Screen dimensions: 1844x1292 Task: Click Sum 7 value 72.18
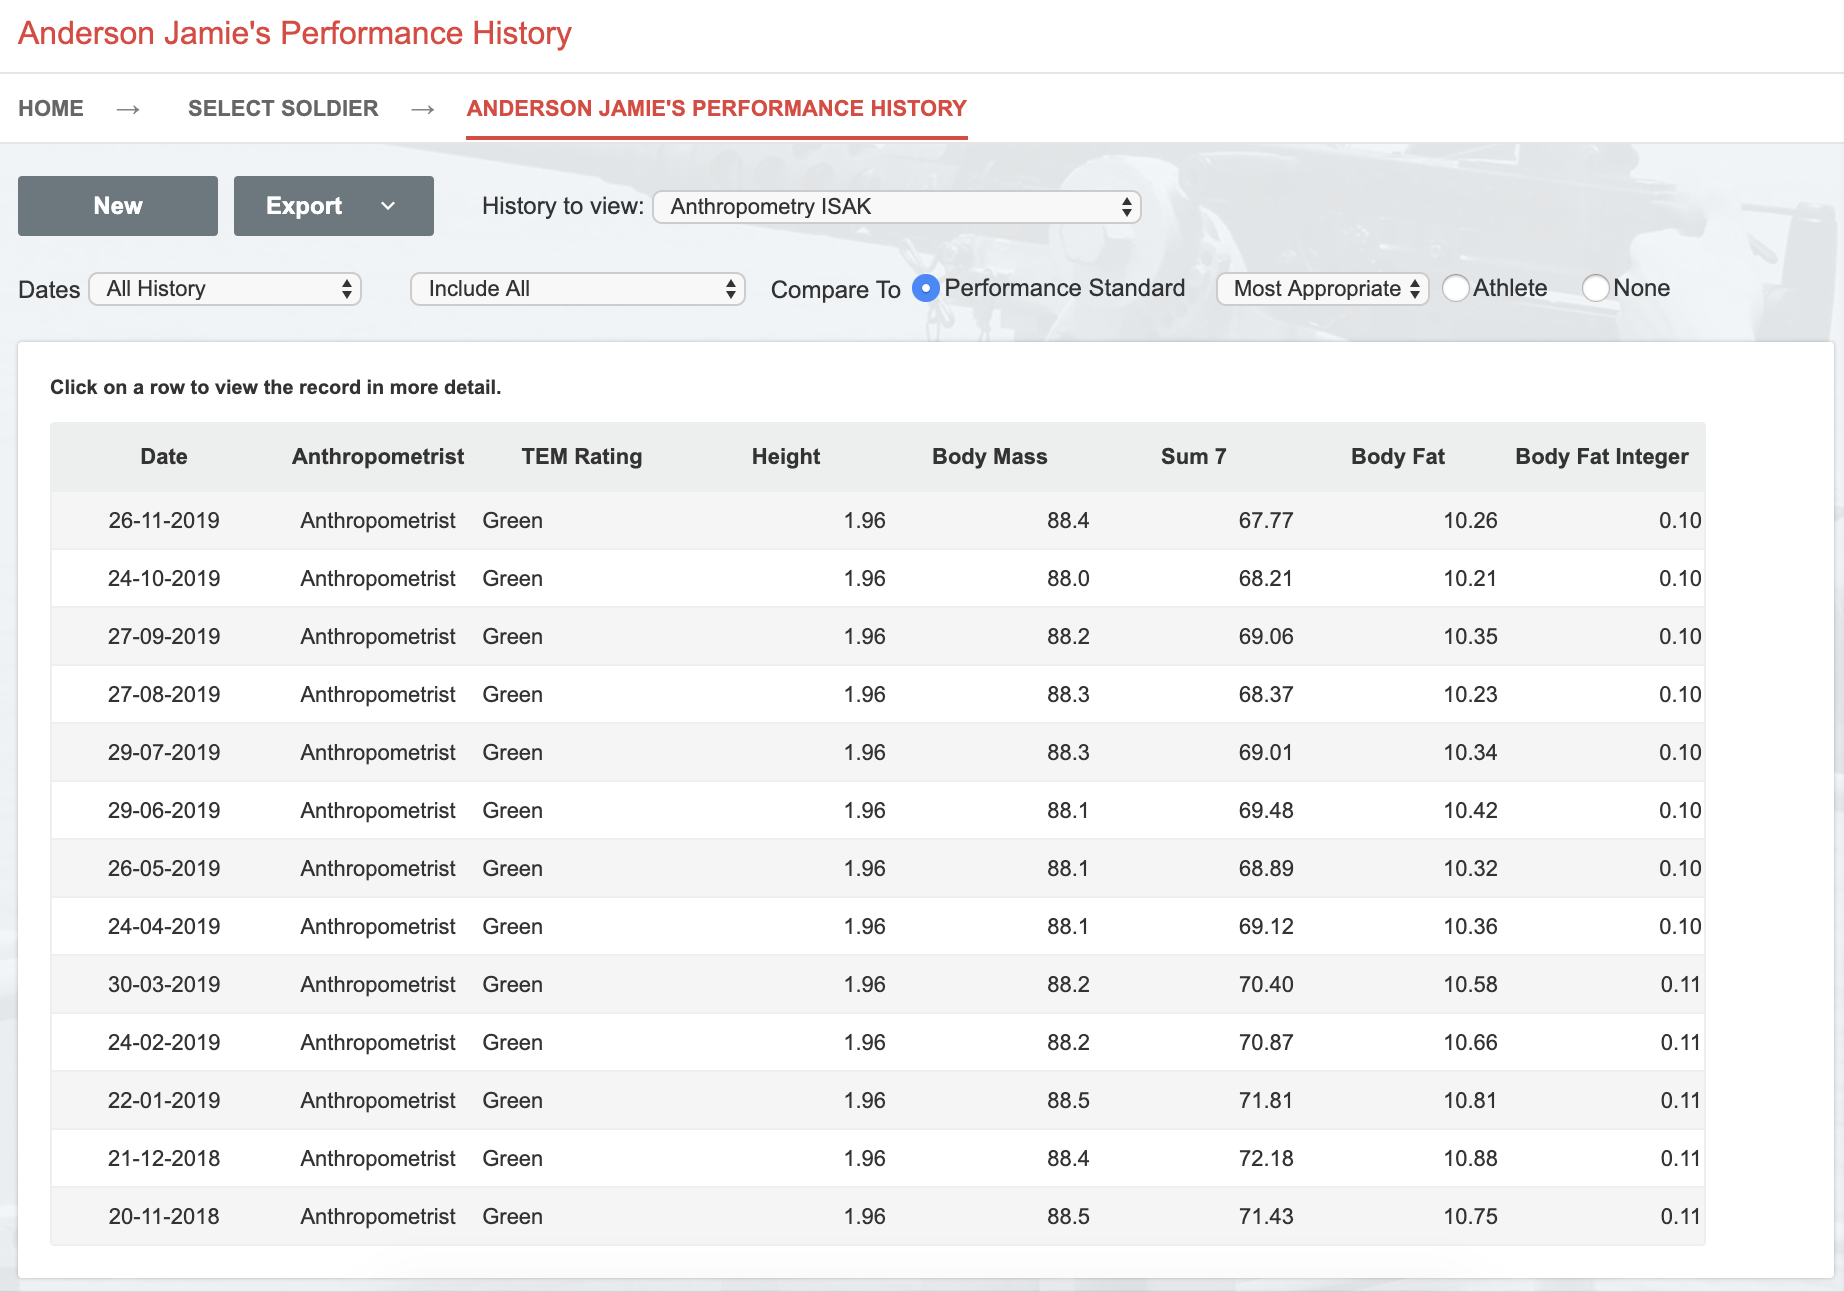click(1266, 1159)
